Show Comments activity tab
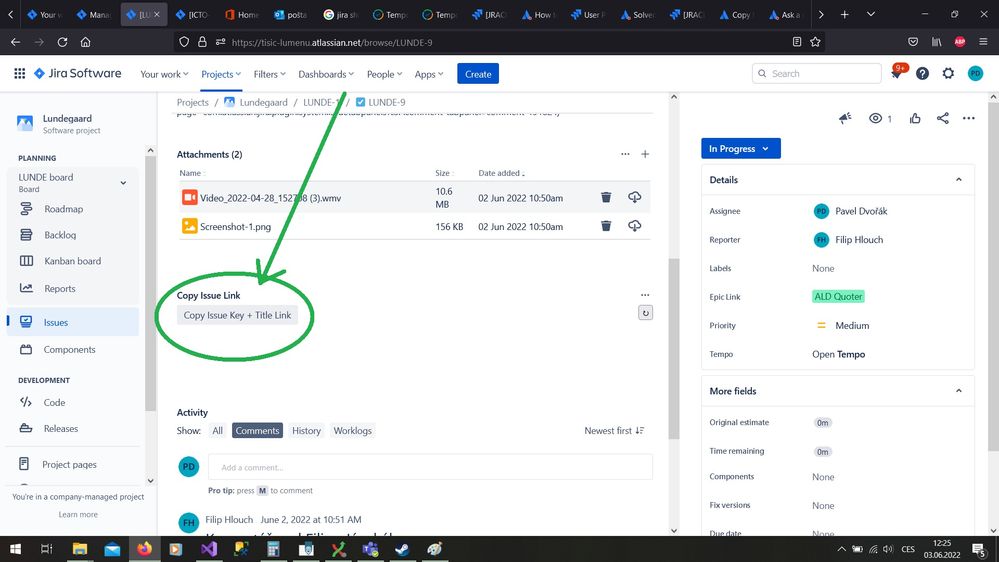999x562 pixels. (x=257, y=431)
